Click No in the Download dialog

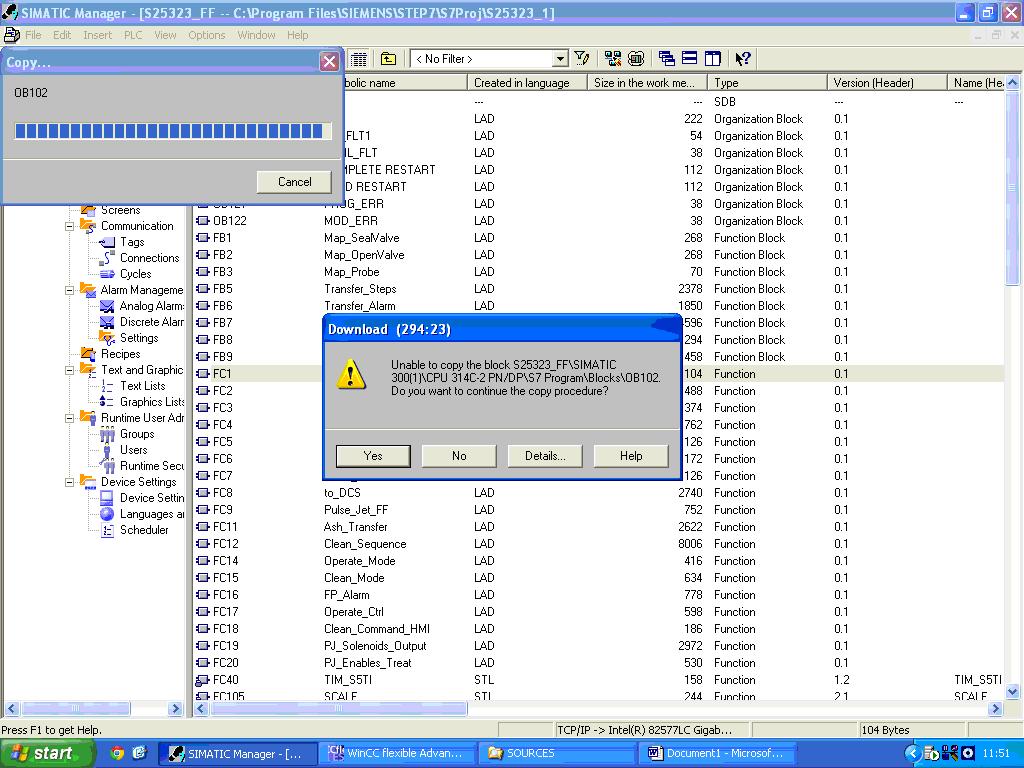[x=459, y=456]
